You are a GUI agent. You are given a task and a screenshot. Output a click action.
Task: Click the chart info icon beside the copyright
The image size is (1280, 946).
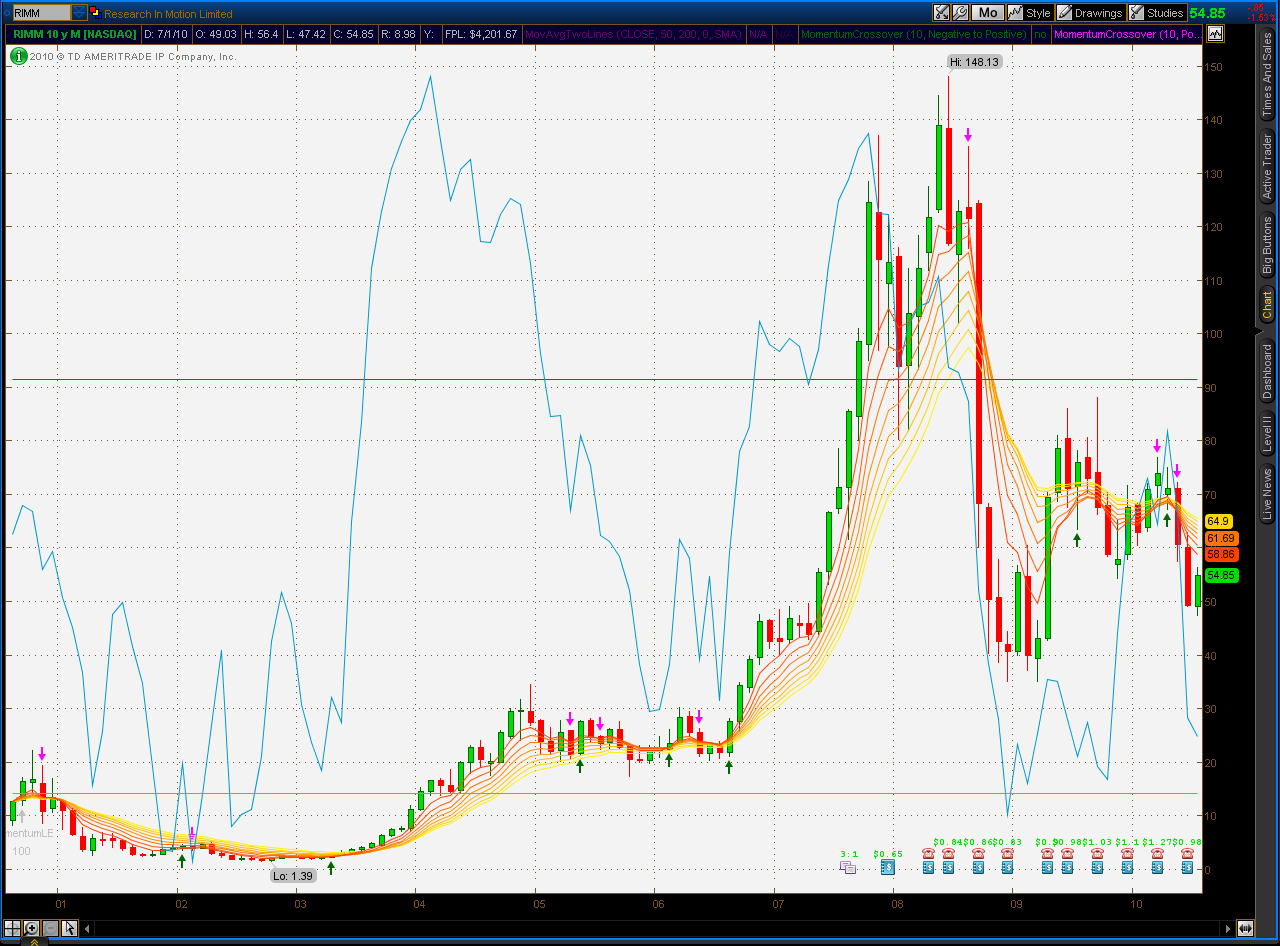[x=18, y=56]
